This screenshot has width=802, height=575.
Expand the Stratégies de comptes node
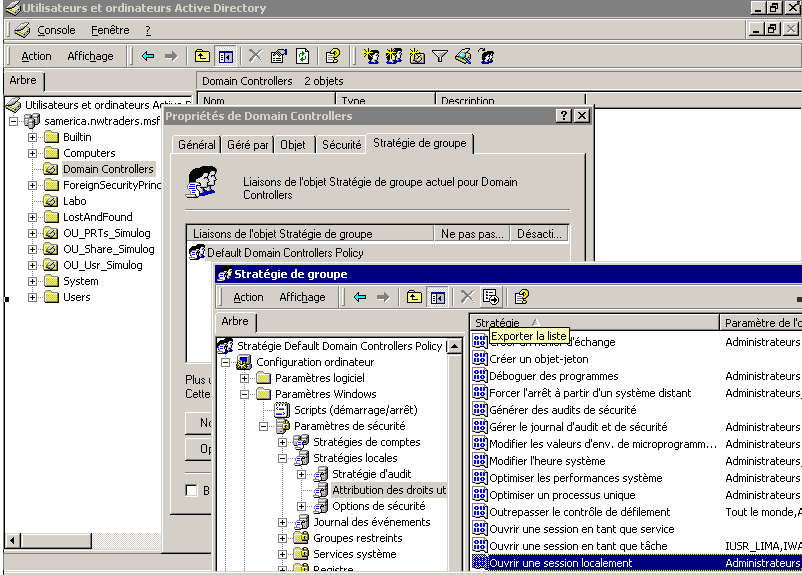pyautogui.click(x=283, y=442)
